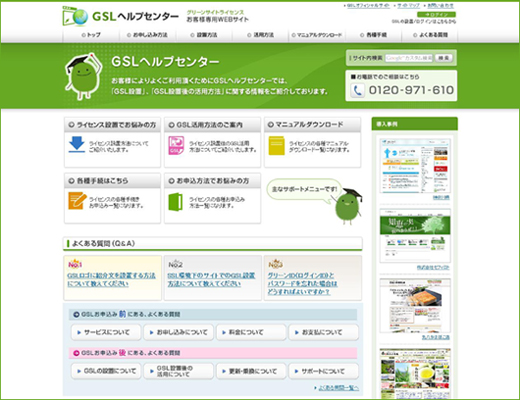Open お申込方法でお悩みの方 card header

pyautogui.click(x=212, y=181)
